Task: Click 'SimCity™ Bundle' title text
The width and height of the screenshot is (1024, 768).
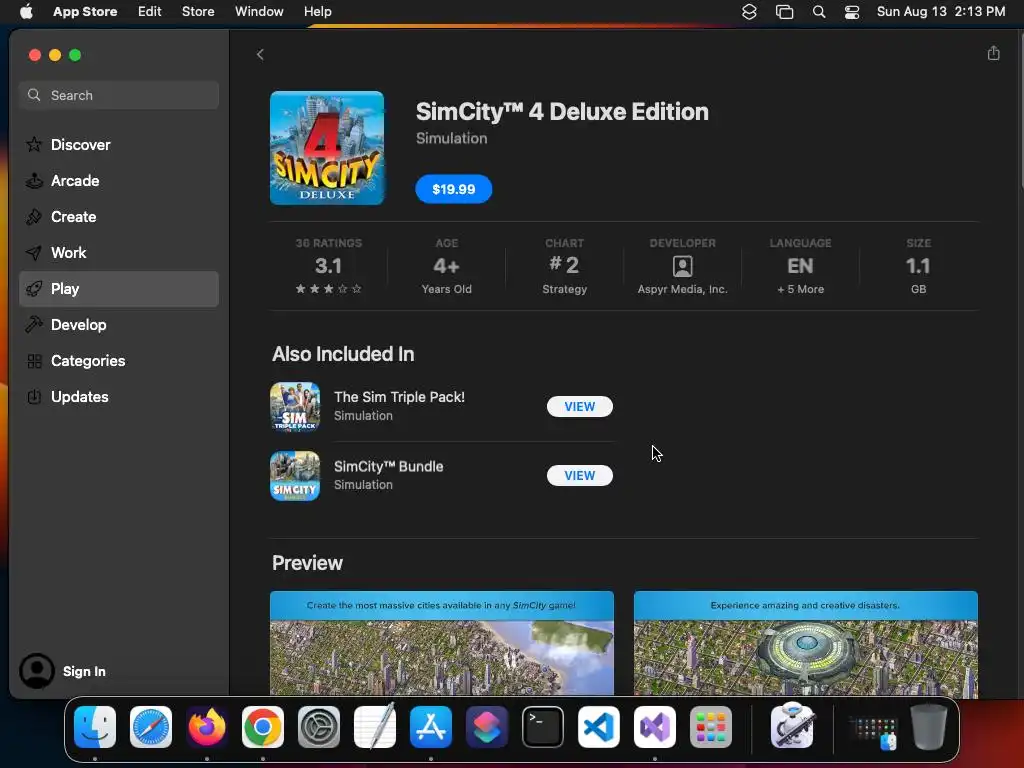Action: (x=389, y=466)
